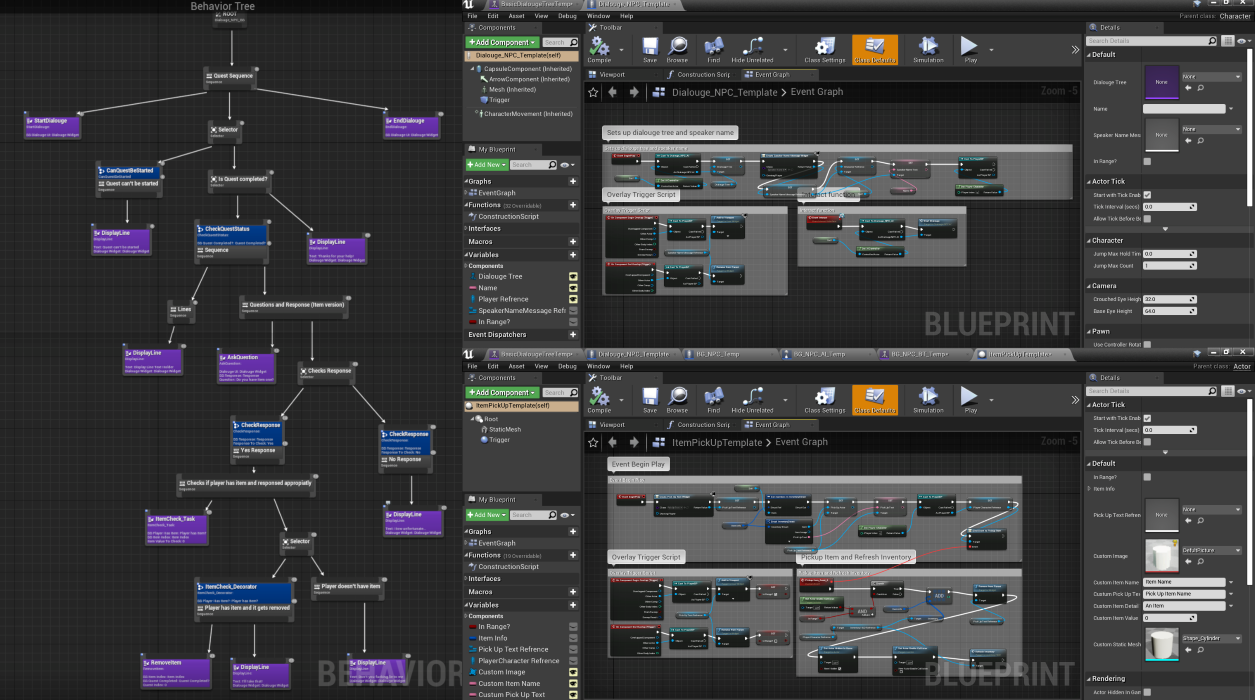
Task: Open the Debug menu in the Dialouge_NPC_Template editor
Action: coord(567,16)
